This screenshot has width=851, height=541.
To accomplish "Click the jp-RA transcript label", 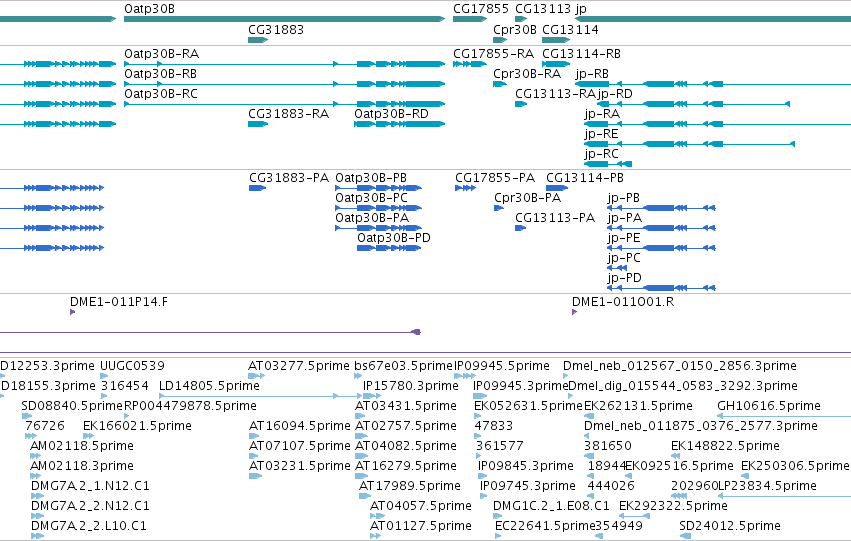I will [x=602, y=114].
